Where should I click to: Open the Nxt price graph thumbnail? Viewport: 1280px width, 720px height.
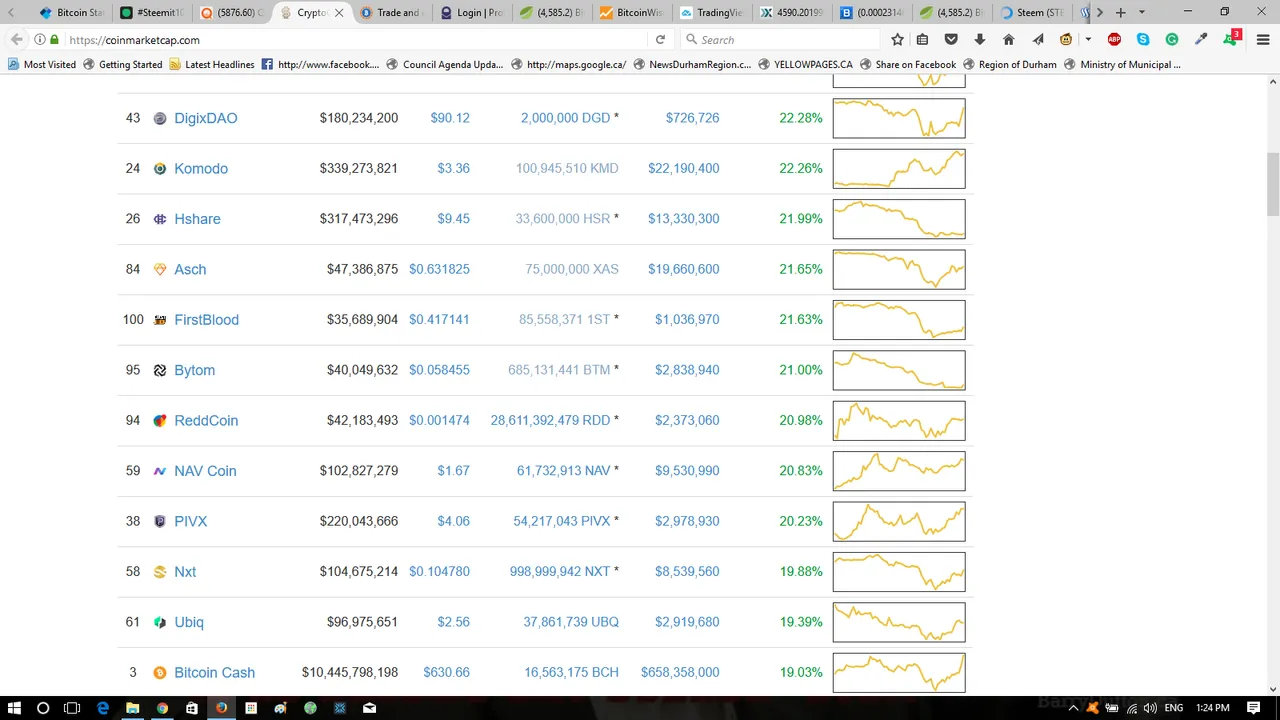[899, 572]
